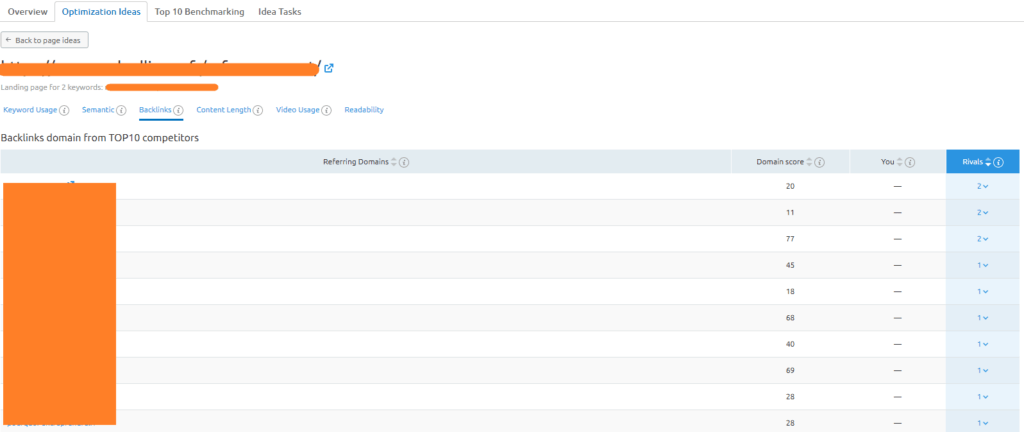Expand rivals for domain score 20 row
The width and height of the screenshot is (1024, 432).
click(x=983, y=187)
